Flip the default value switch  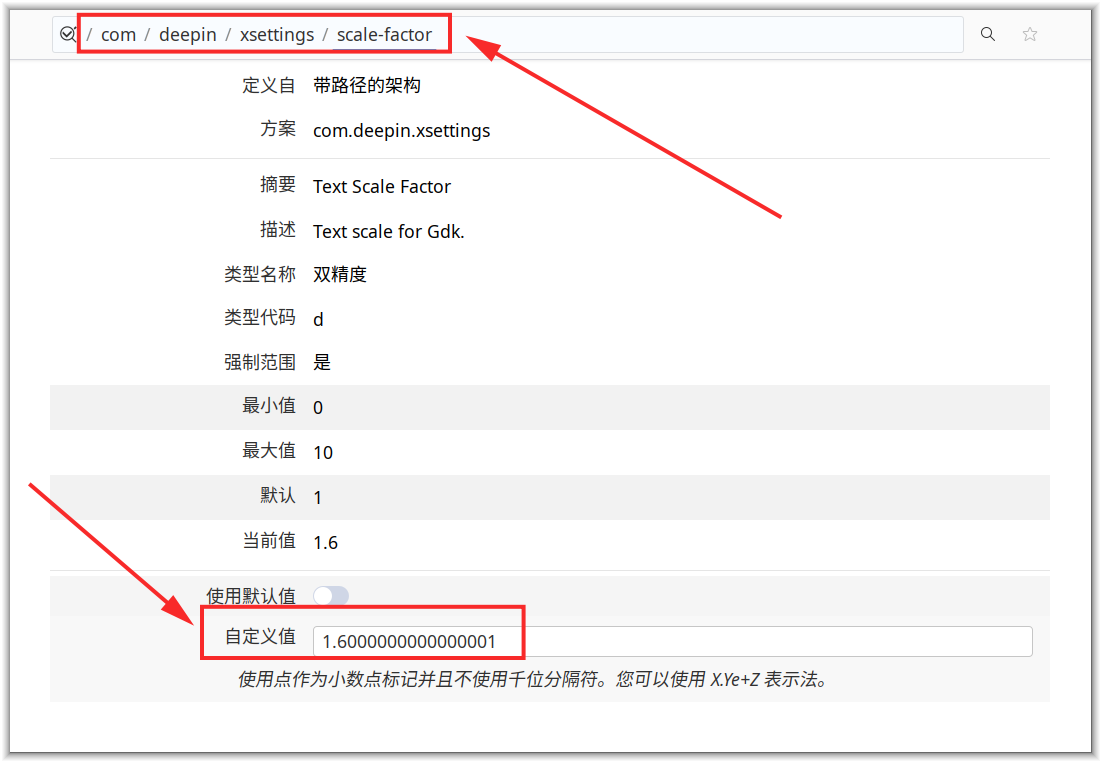[x=331, y=595]
